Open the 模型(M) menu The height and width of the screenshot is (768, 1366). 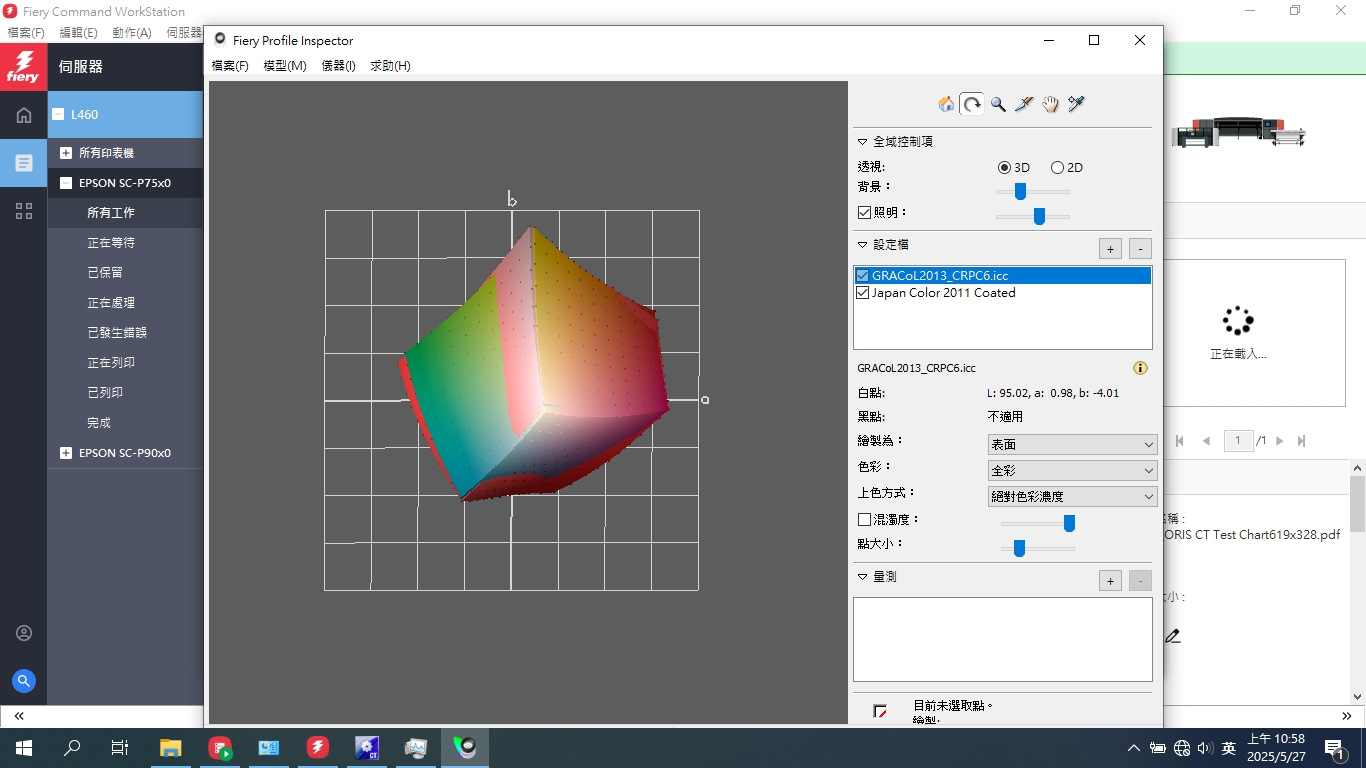pos(284,66)
